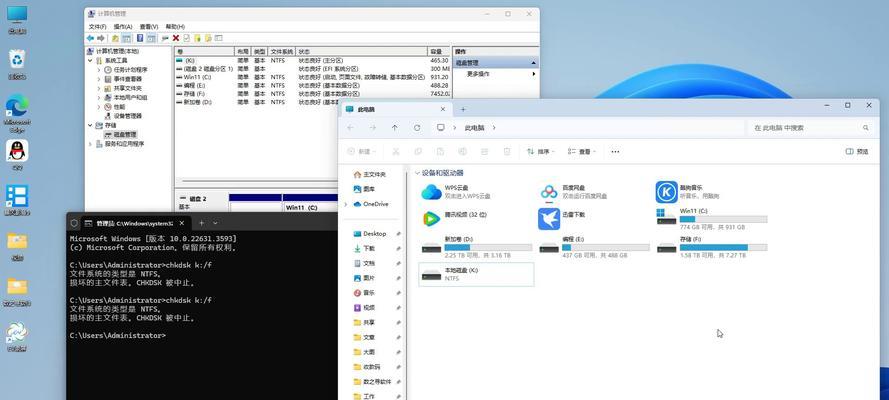
Task: Open 下载 in Explorer sidebar
Action: point(369,248)
